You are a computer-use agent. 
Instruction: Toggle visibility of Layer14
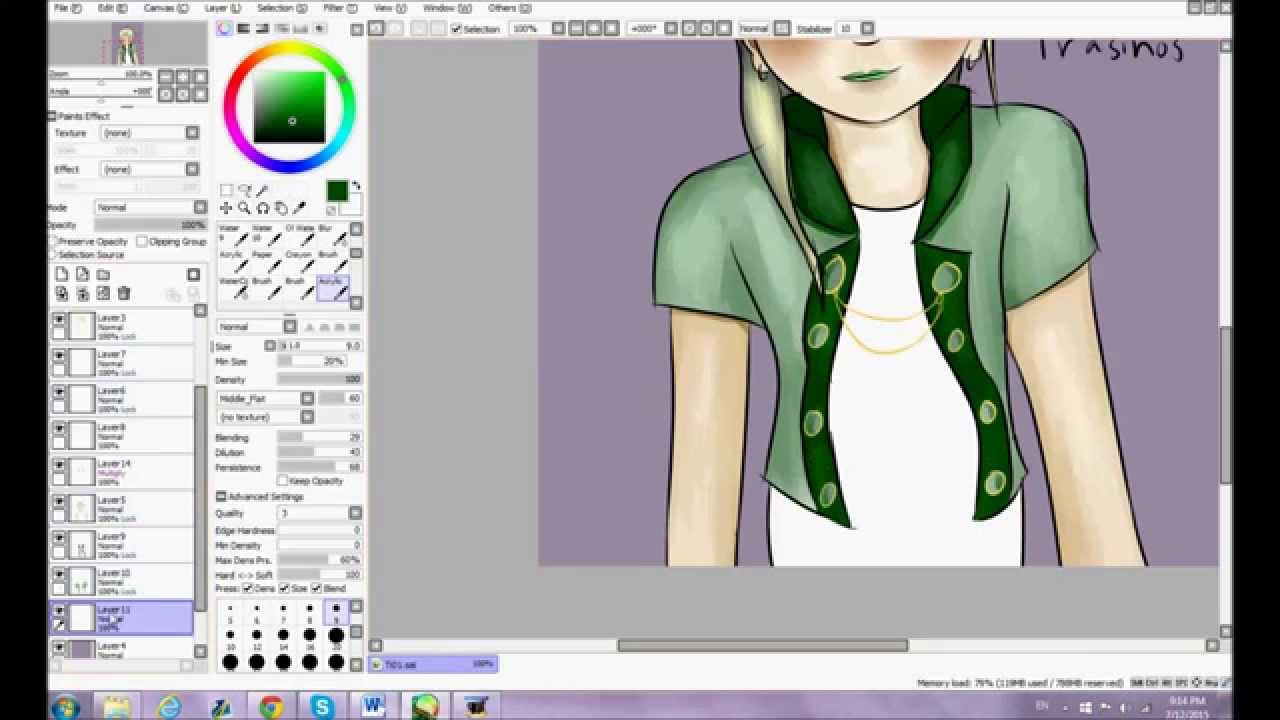tap(59, 466)
